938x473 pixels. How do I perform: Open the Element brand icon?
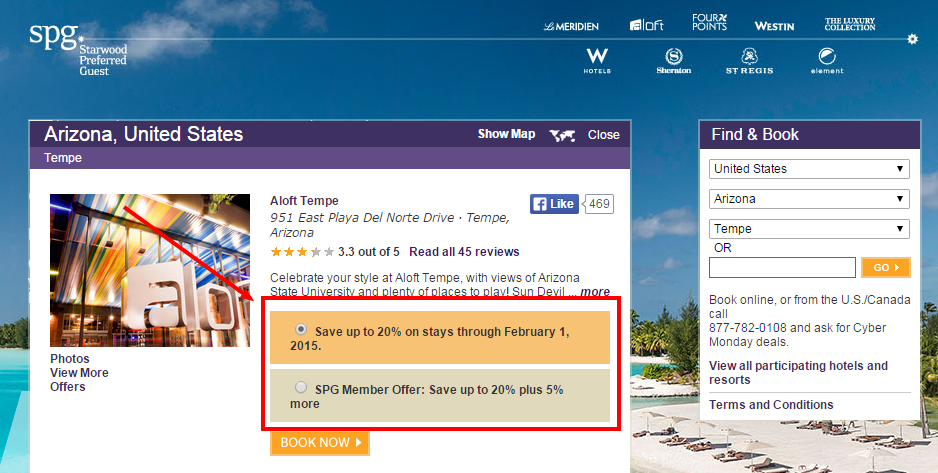(827, 61)
